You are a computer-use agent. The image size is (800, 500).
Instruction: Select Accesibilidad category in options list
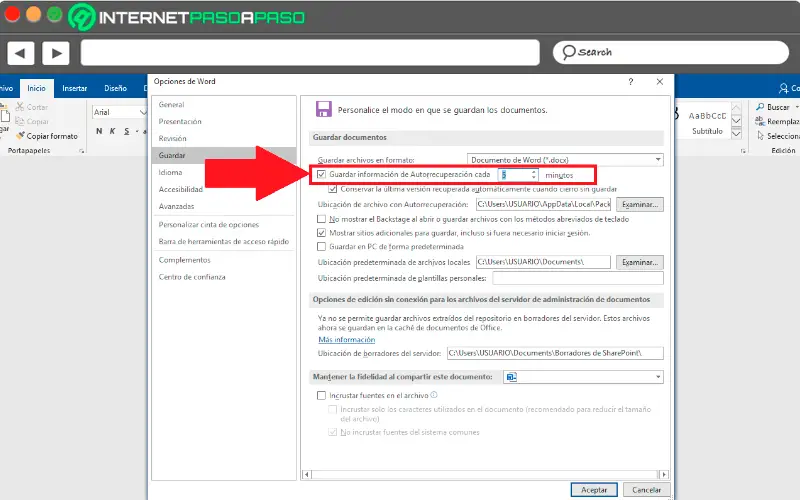pyautogui.click(x=223, y=189)
